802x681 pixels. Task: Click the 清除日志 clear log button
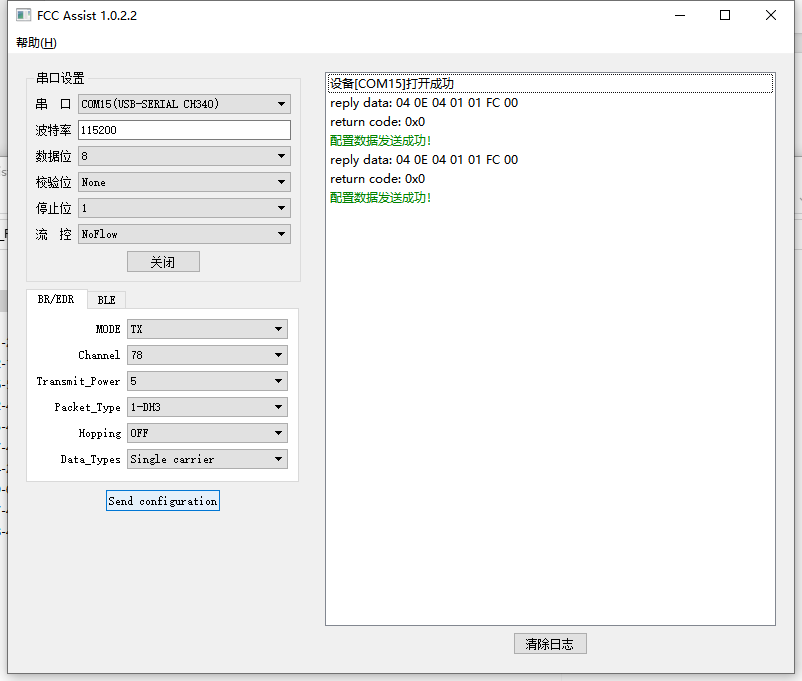(x=550, y=644)
